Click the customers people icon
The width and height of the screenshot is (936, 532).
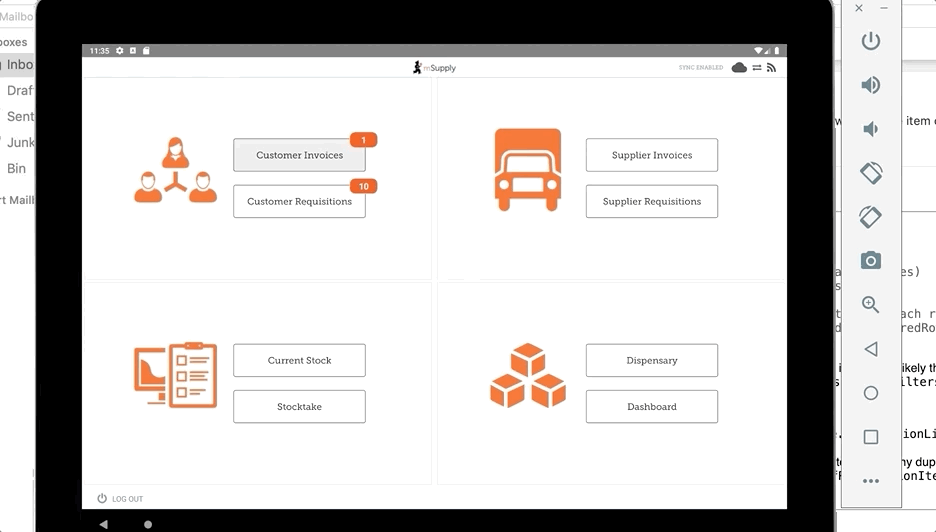click(176, 170)
